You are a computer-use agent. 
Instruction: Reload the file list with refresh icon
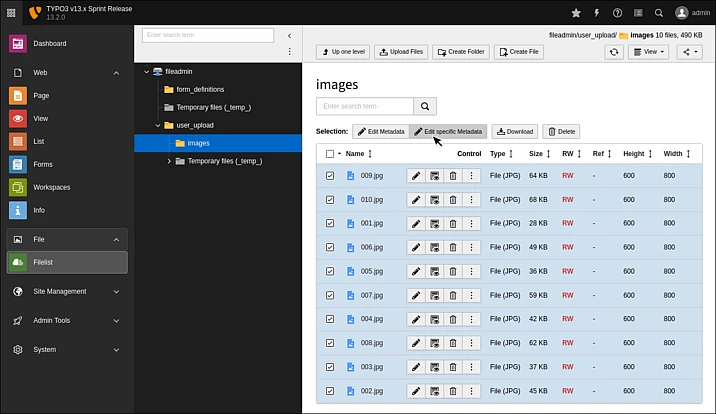[613, 52]
